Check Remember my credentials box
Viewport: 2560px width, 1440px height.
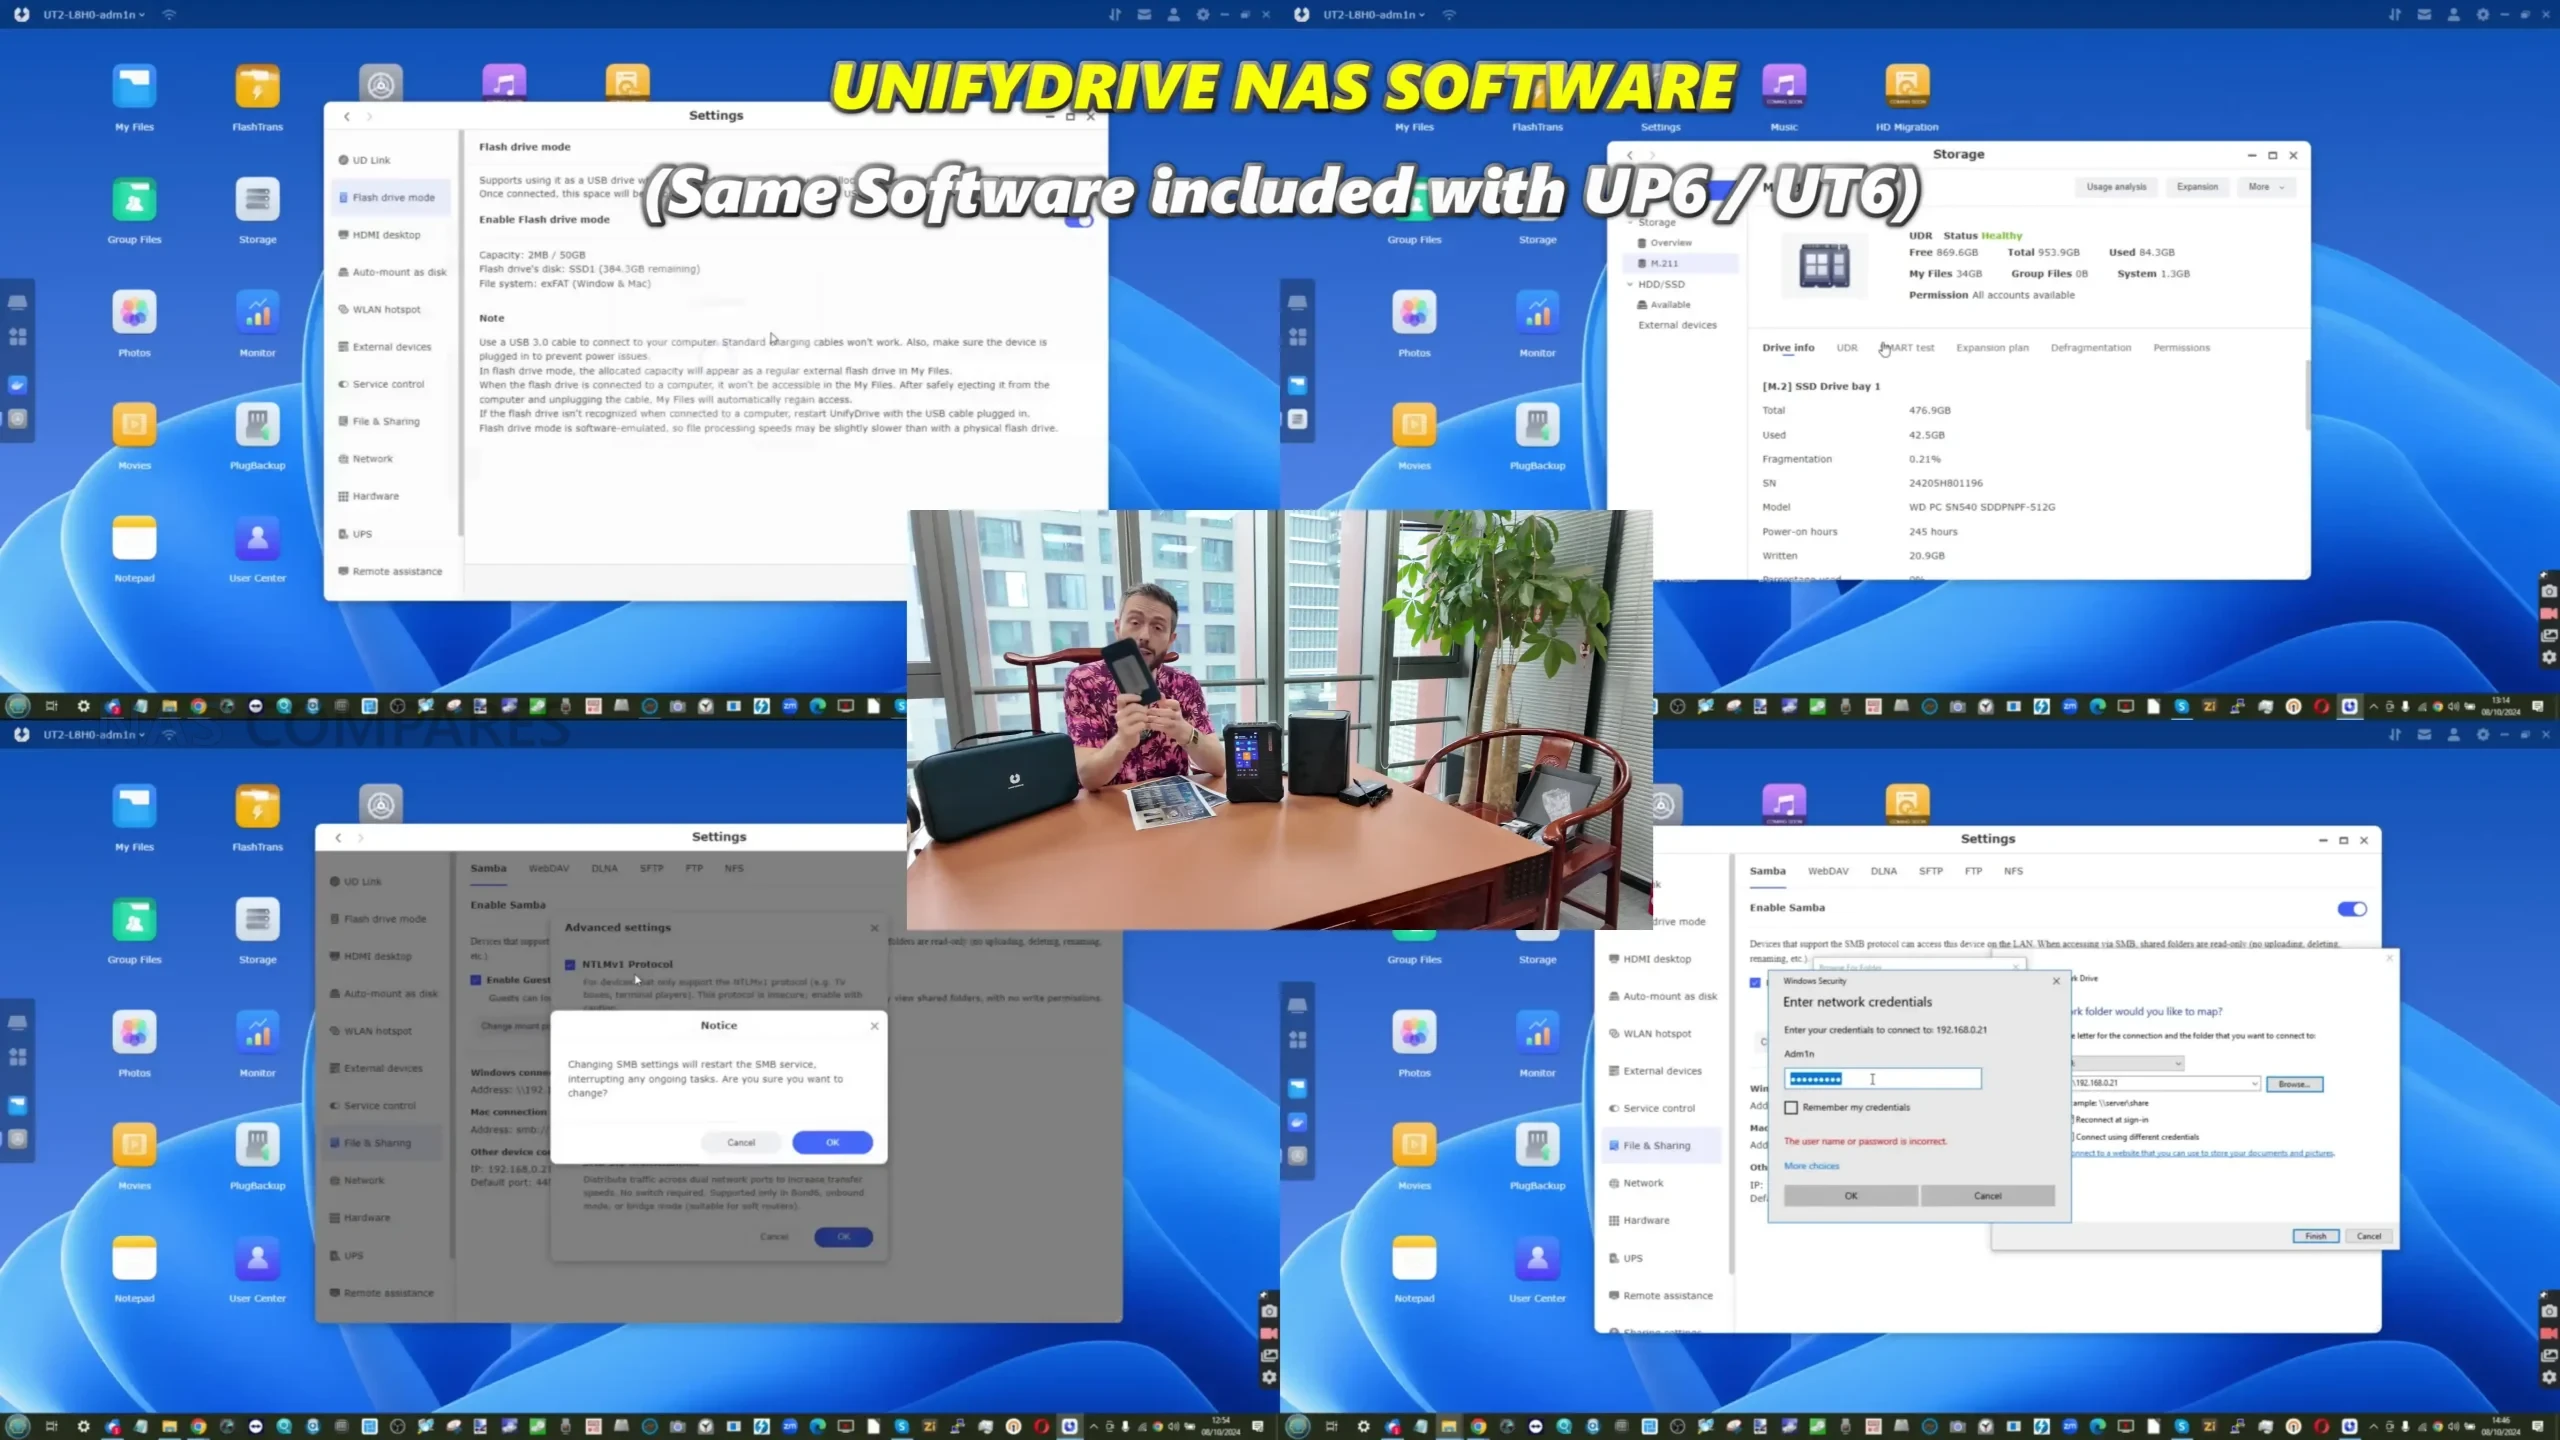tap(1791, 1107)
